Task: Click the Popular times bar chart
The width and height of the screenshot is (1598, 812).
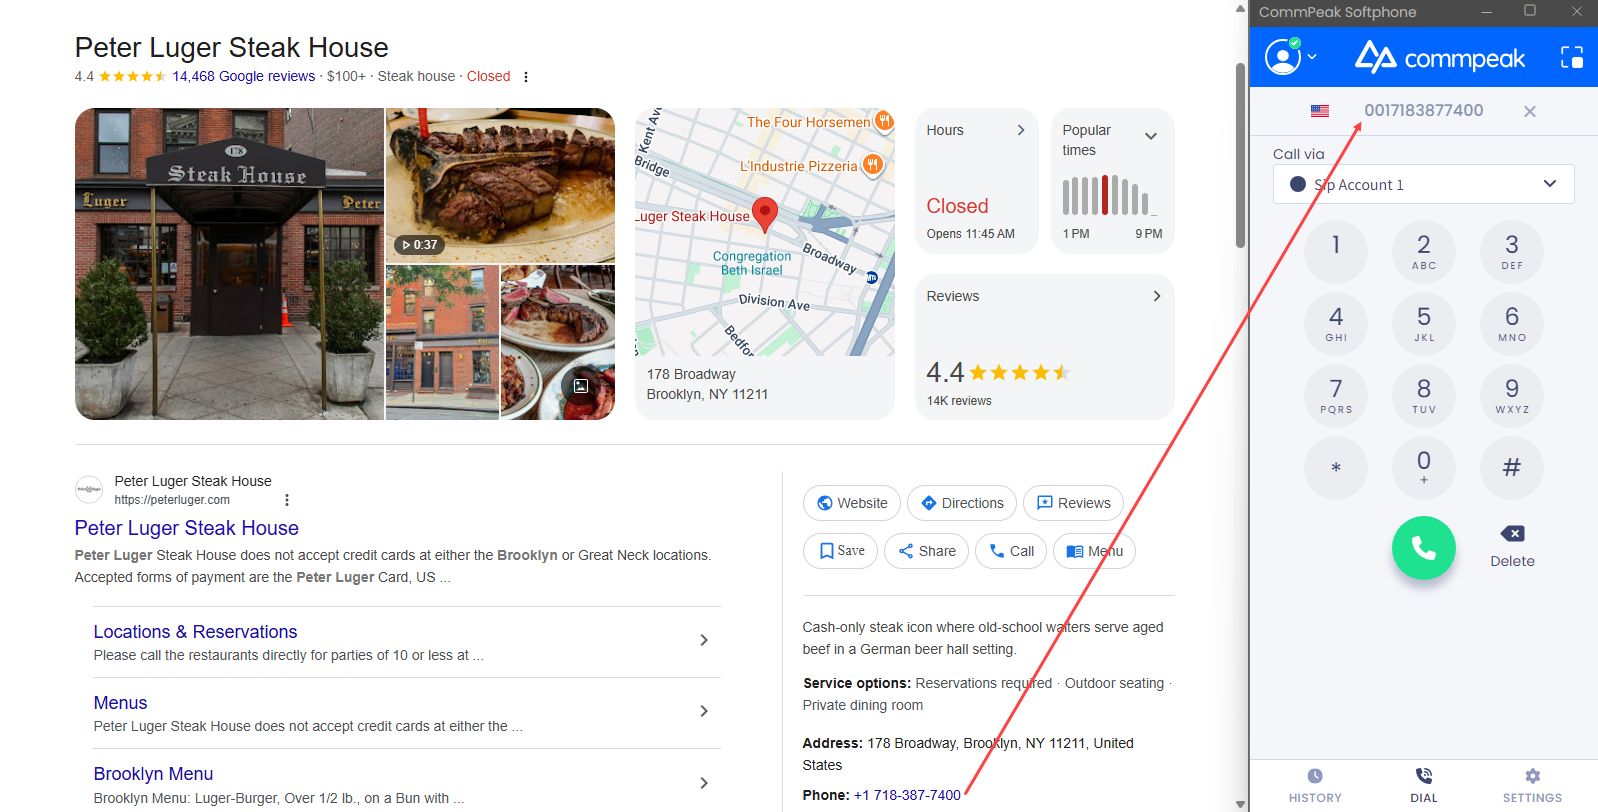Action: click(x=1108, y=195)
